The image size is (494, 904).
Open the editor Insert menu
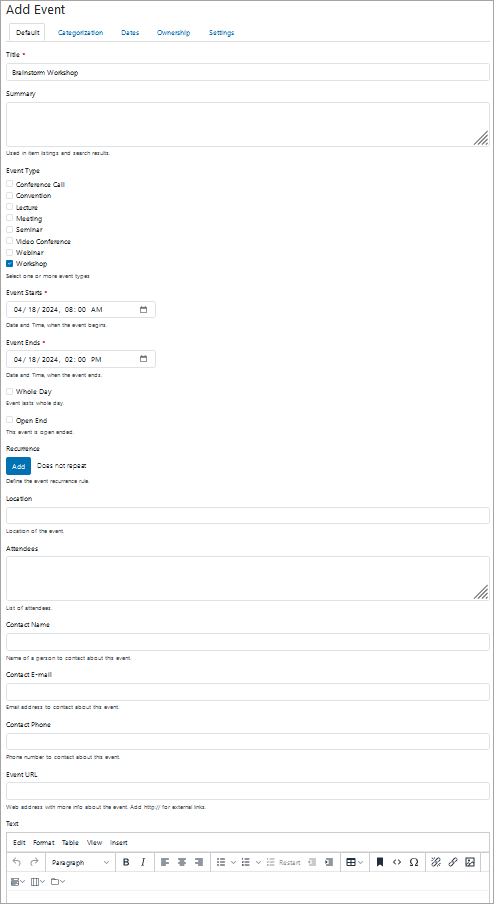click(x=119, y=842)
